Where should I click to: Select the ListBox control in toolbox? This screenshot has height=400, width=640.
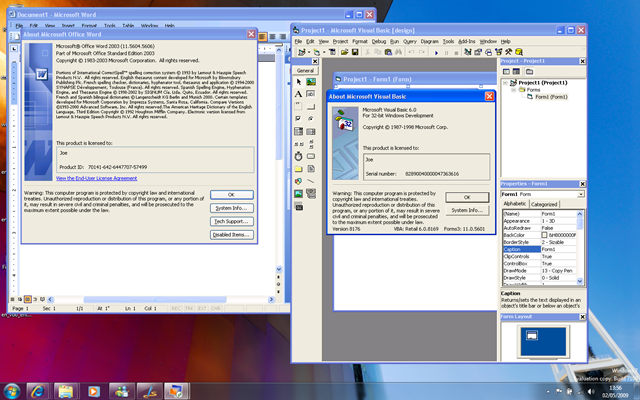pyautogui.click(x=311, y=131)
